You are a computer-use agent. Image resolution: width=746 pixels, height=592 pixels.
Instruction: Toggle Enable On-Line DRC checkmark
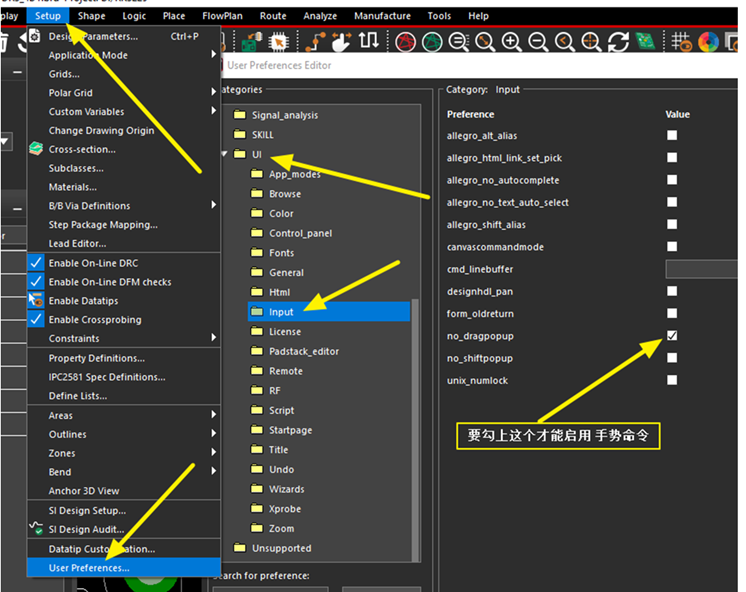click(36, 263)
